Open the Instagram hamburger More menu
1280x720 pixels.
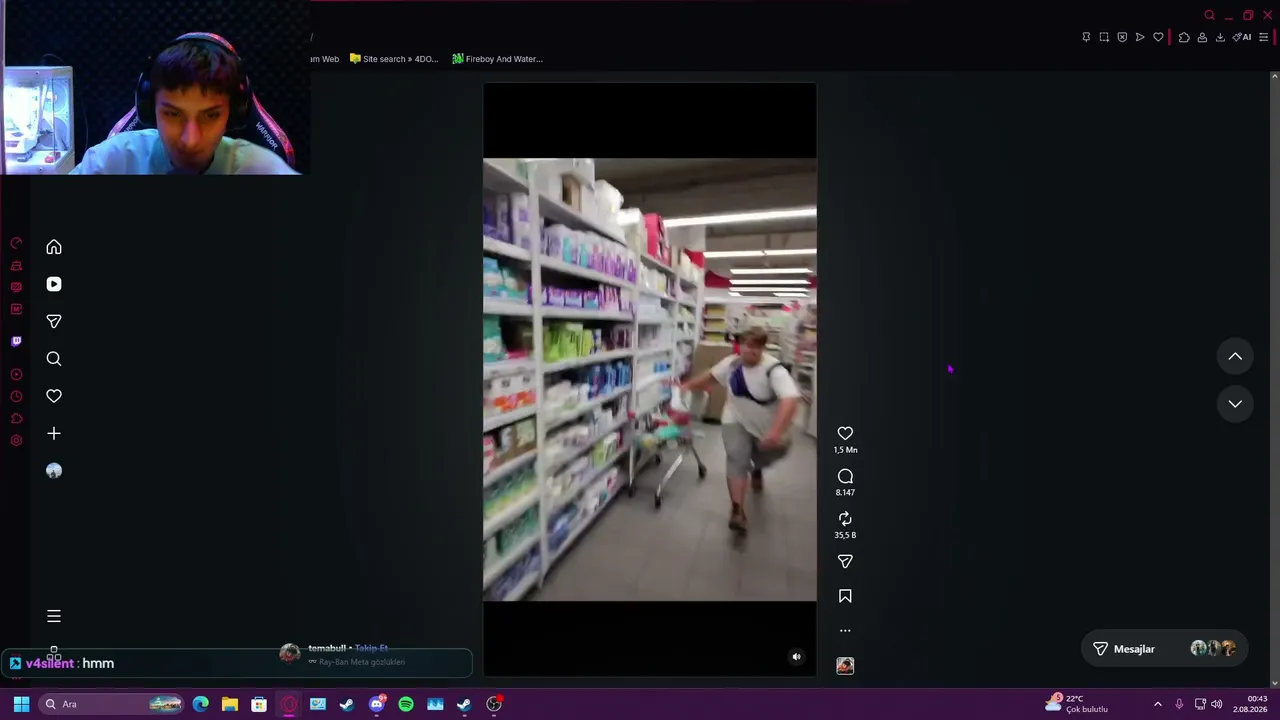[x=54, y=616]
